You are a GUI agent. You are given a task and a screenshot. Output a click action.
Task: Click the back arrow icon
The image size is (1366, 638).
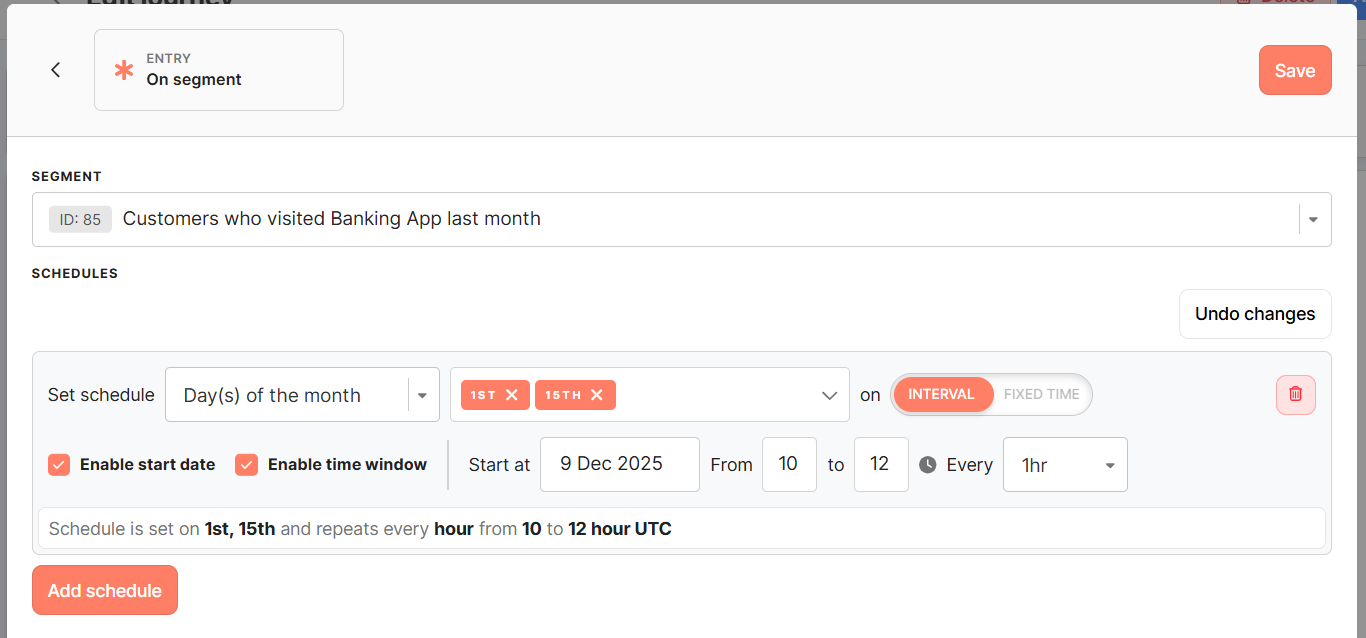[56, 69]
